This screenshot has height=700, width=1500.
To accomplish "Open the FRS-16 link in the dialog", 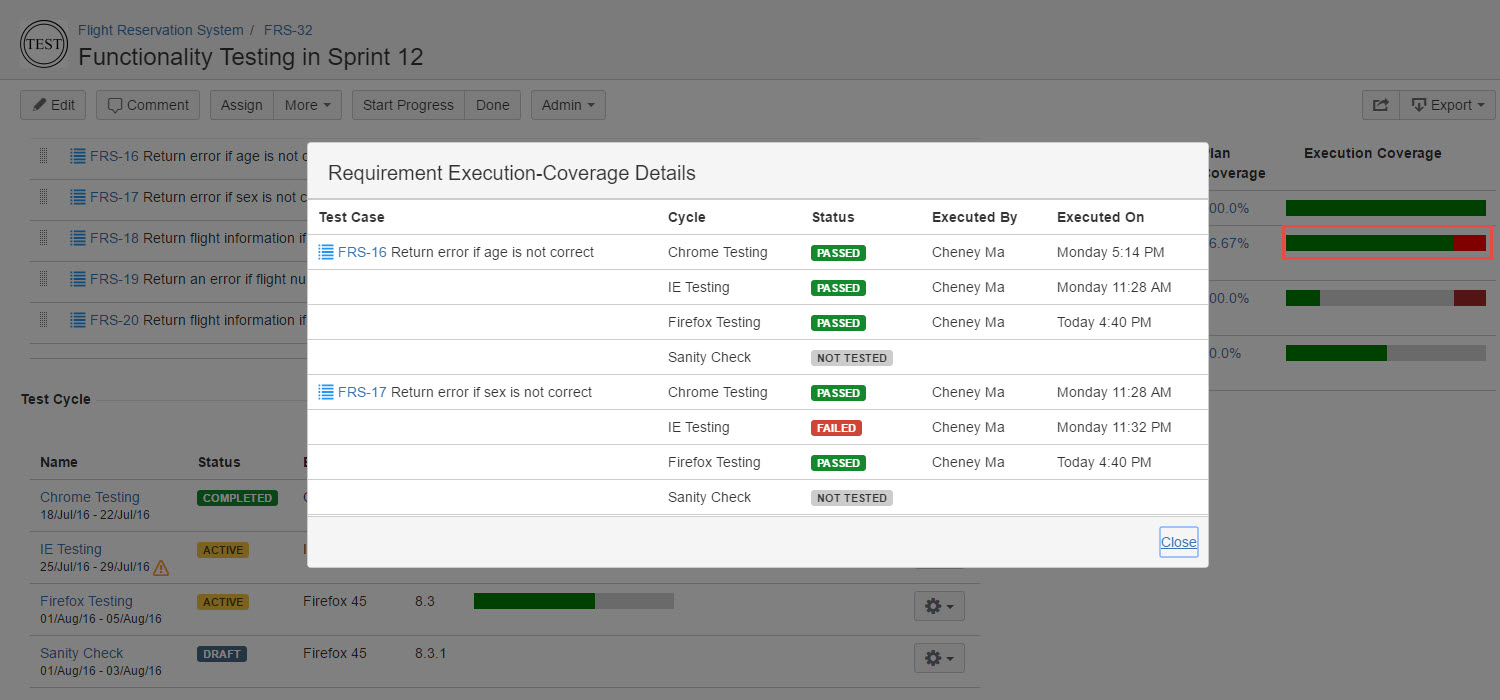I will pyautogui.click(x=362, y=252).
